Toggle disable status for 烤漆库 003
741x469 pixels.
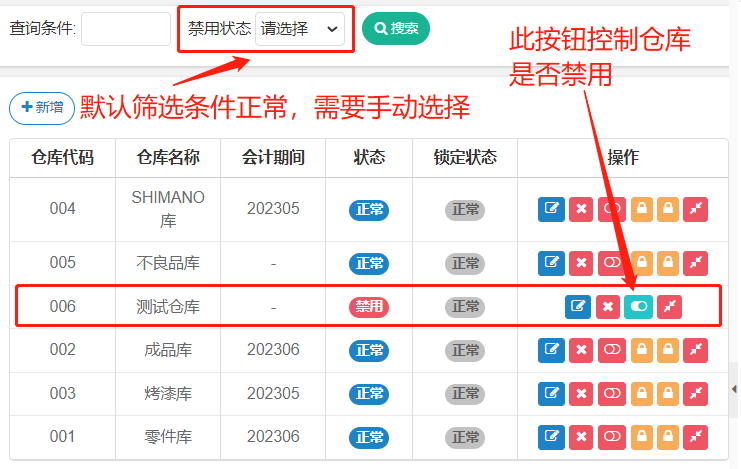click(x=611, y=394)
